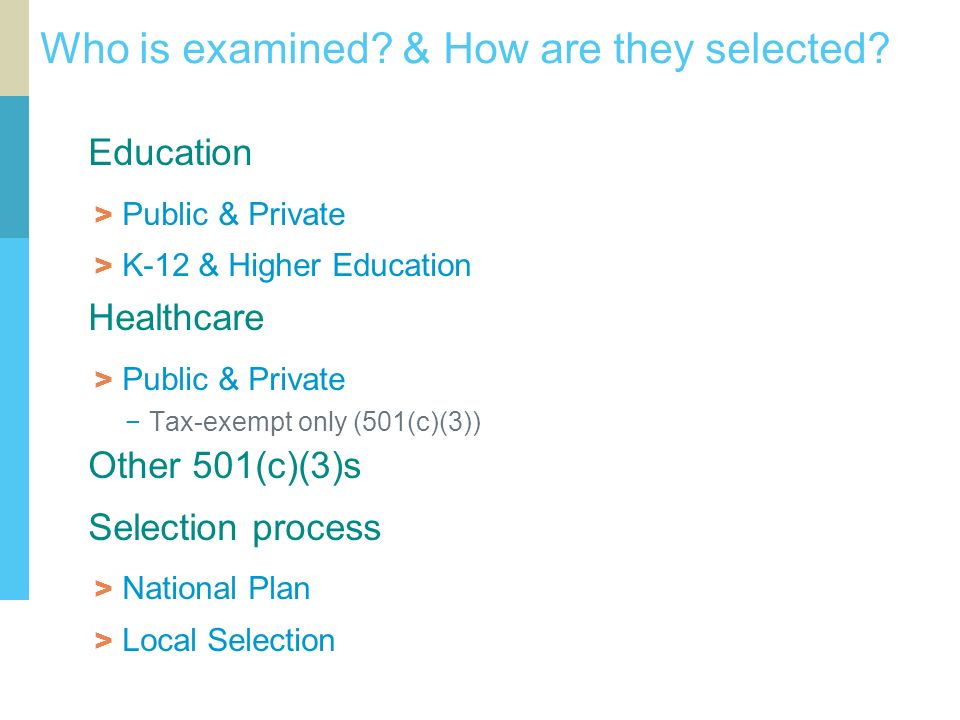
Task: Click the arrow bullet before Healthcare's Public & Private
Action: (x=103, y=380)
